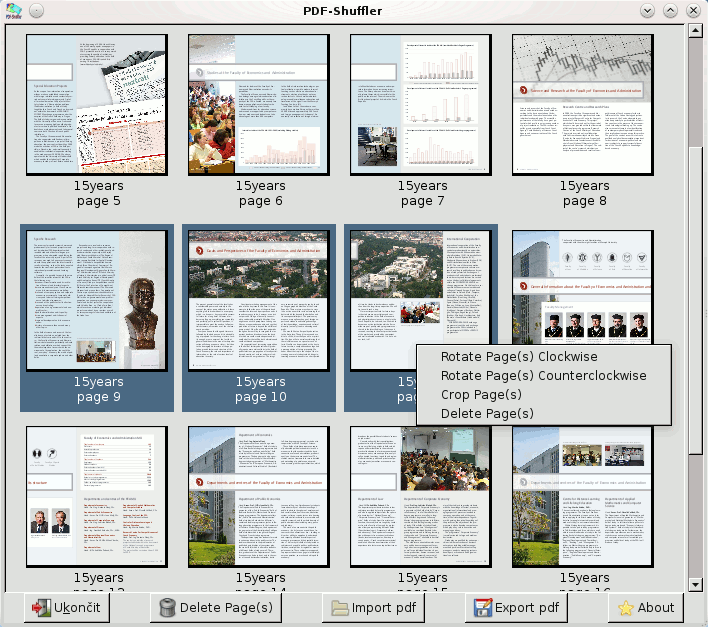708x627 pixels.
Task: Select the thumbnail below page 10
Action: click(259, 497)
